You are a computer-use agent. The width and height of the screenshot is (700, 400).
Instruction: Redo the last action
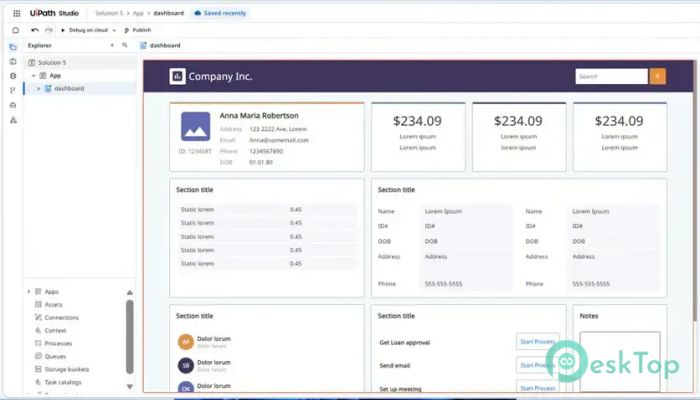tap(49, 30)
